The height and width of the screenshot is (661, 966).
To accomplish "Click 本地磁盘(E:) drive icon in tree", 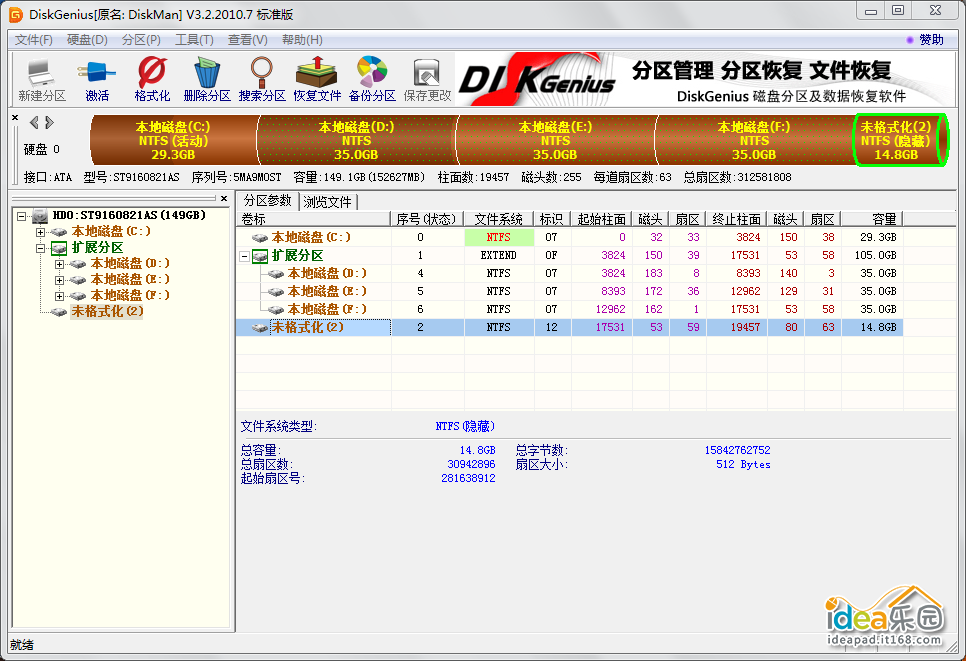I will (x=78, y=280).
